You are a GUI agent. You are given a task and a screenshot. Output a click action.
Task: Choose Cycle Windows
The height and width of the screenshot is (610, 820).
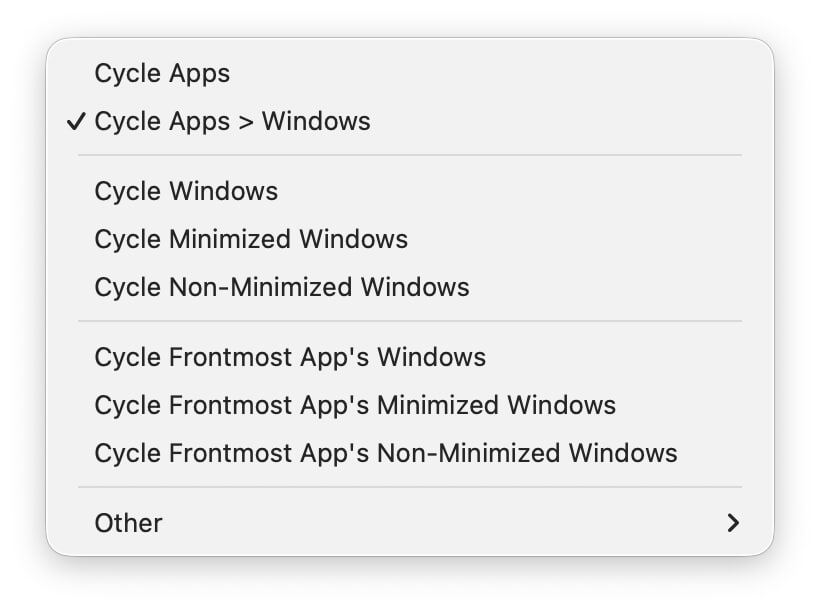pos(186,191)
